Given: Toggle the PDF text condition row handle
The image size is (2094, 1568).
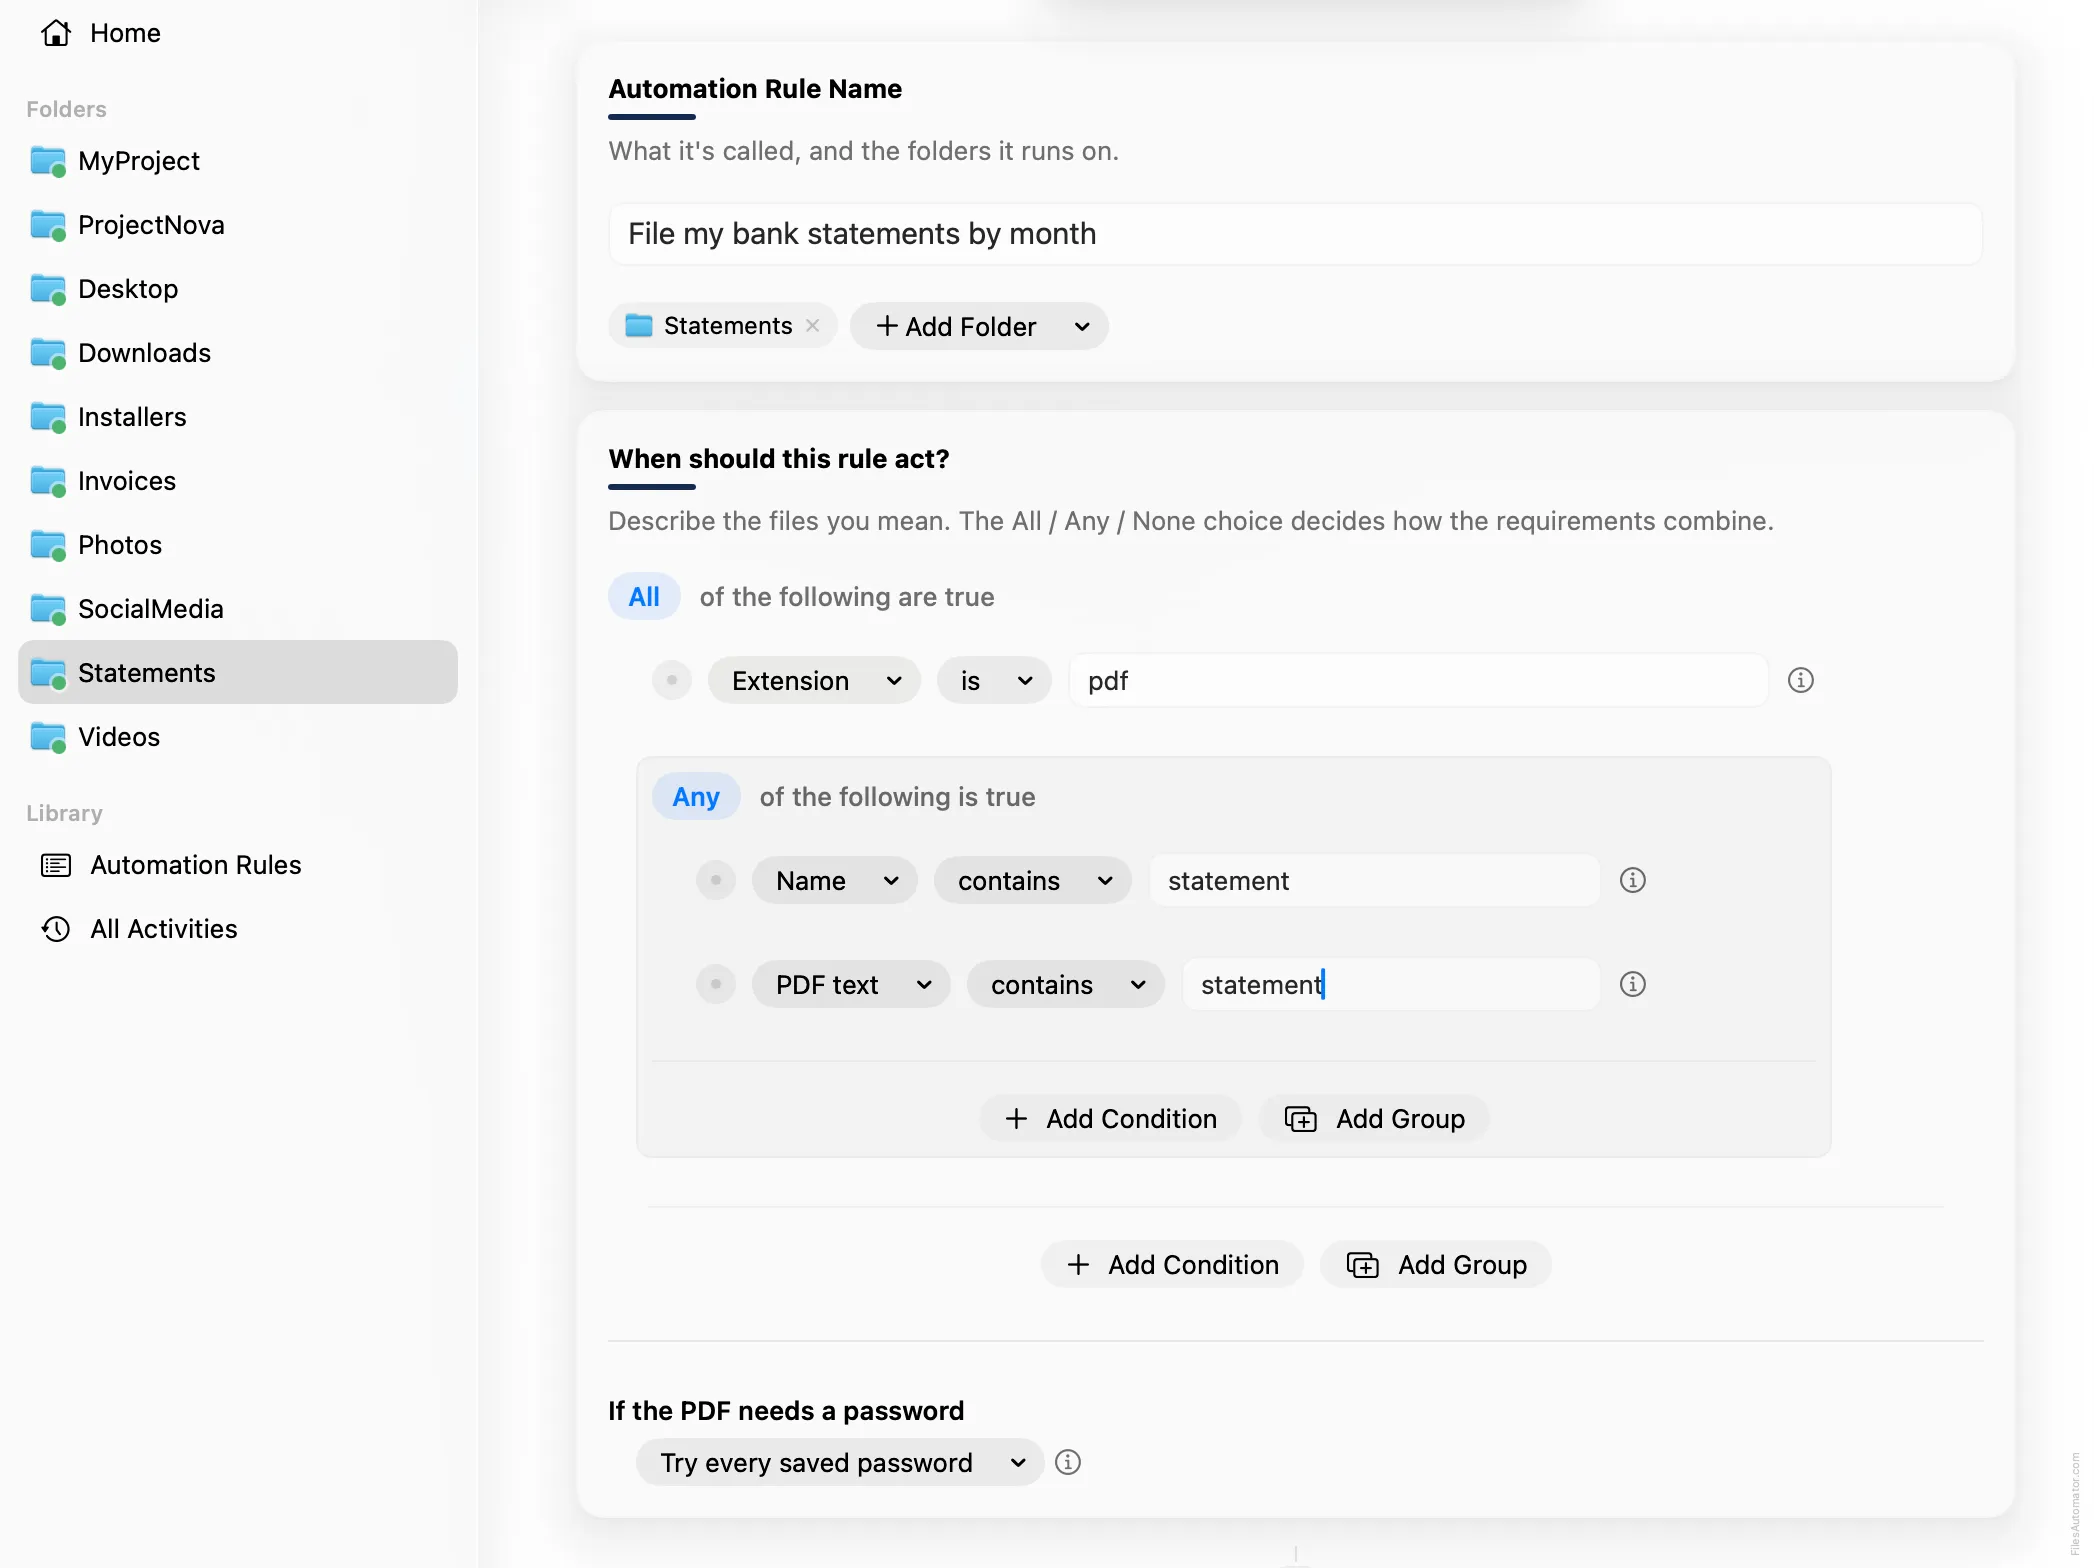Looking at the screenshot, I should coord(716,984).
